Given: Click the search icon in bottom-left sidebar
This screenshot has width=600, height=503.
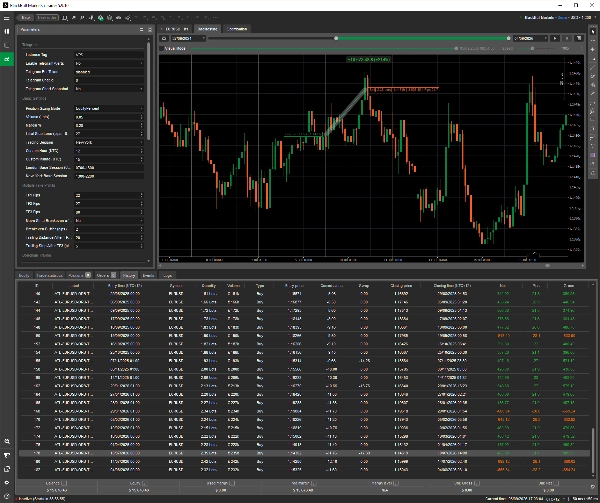Looking at the screenshot, I should 7,441.
